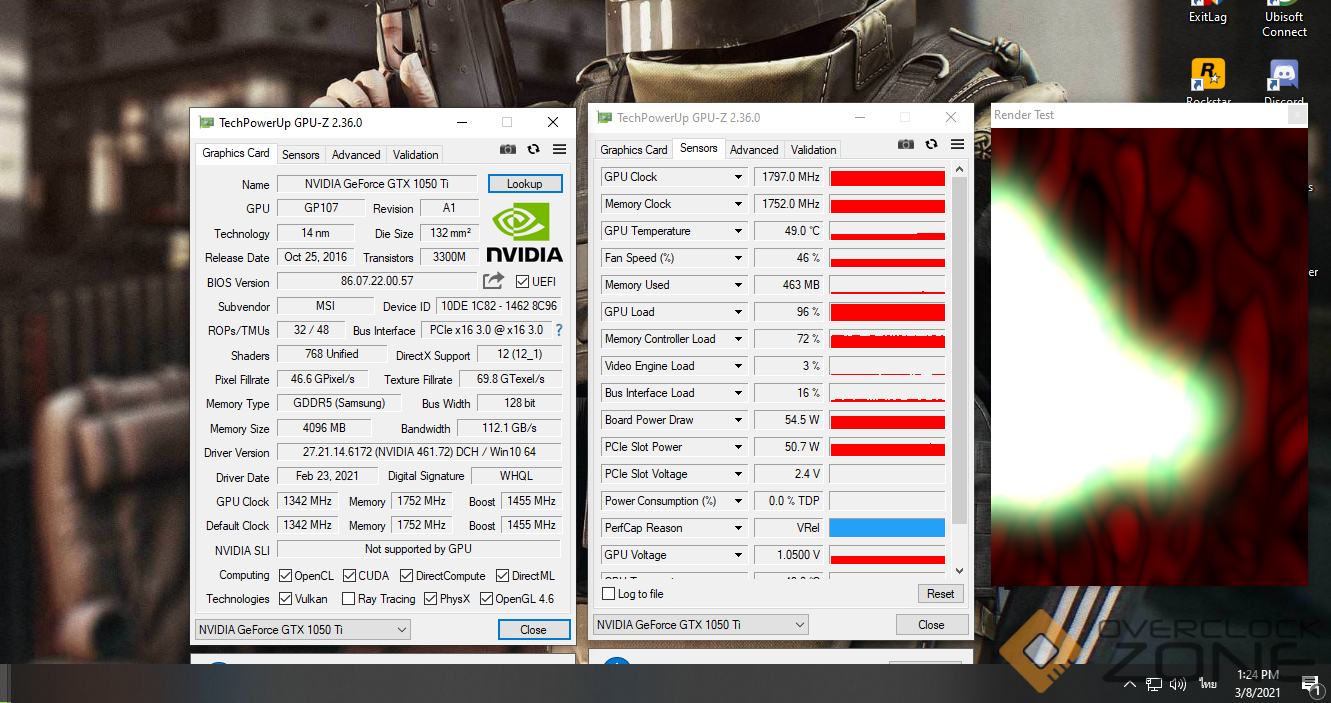Toggle the OpenGL 4.6 checkbox
Image resolution: width=1331 pixels, height=703 pixels.
486,599
